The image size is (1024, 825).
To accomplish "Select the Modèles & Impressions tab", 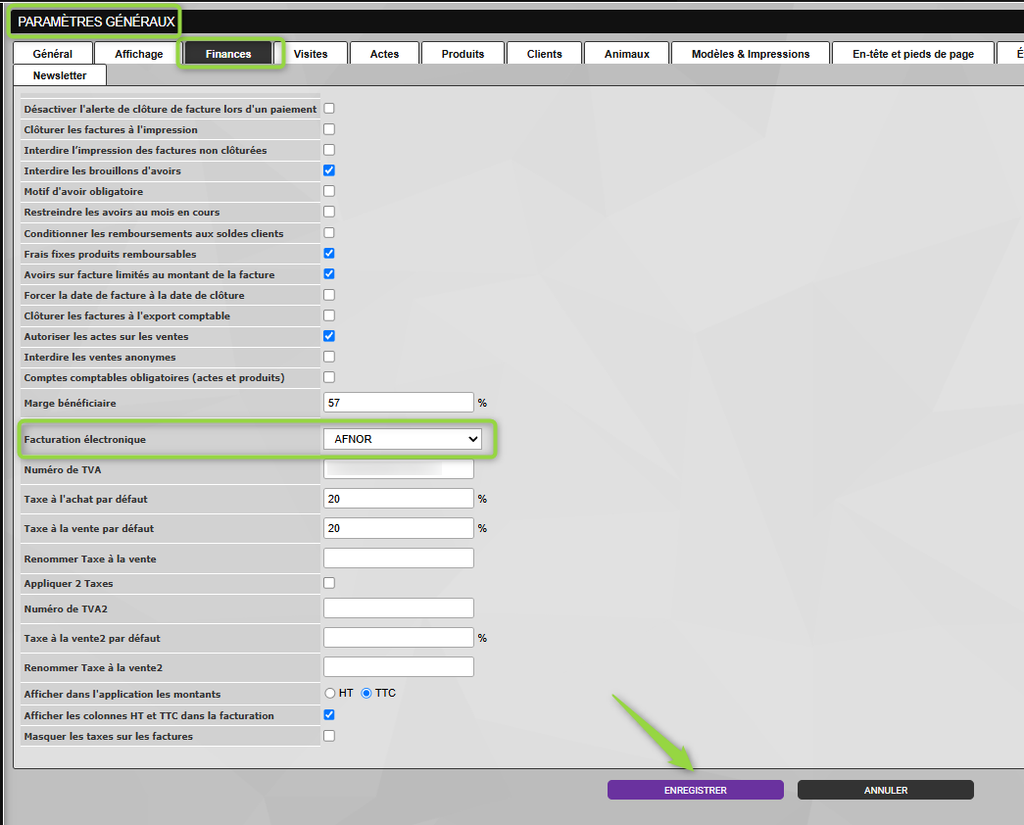I will click(x=750, y=54).
